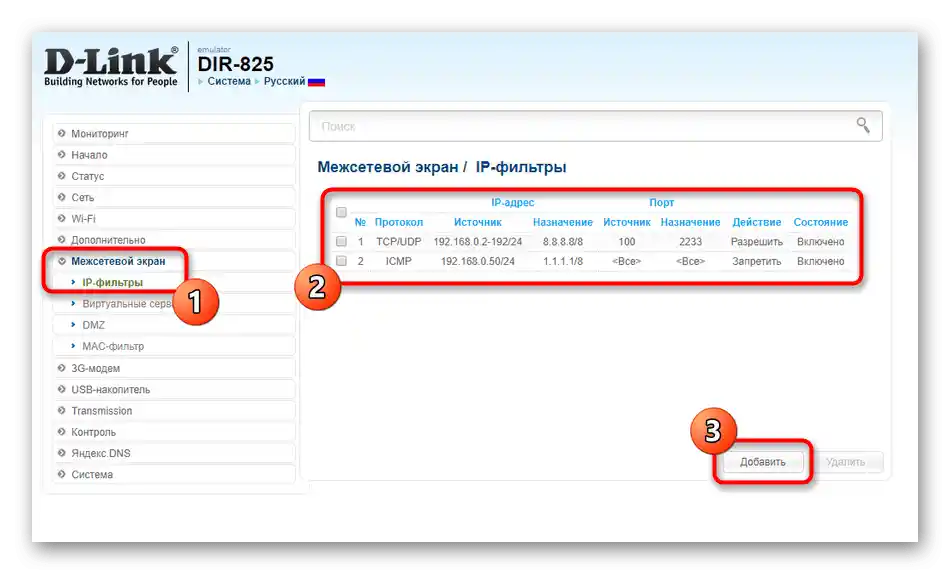Click the Действие column header

pyautogui.click(x=757, y=222)
